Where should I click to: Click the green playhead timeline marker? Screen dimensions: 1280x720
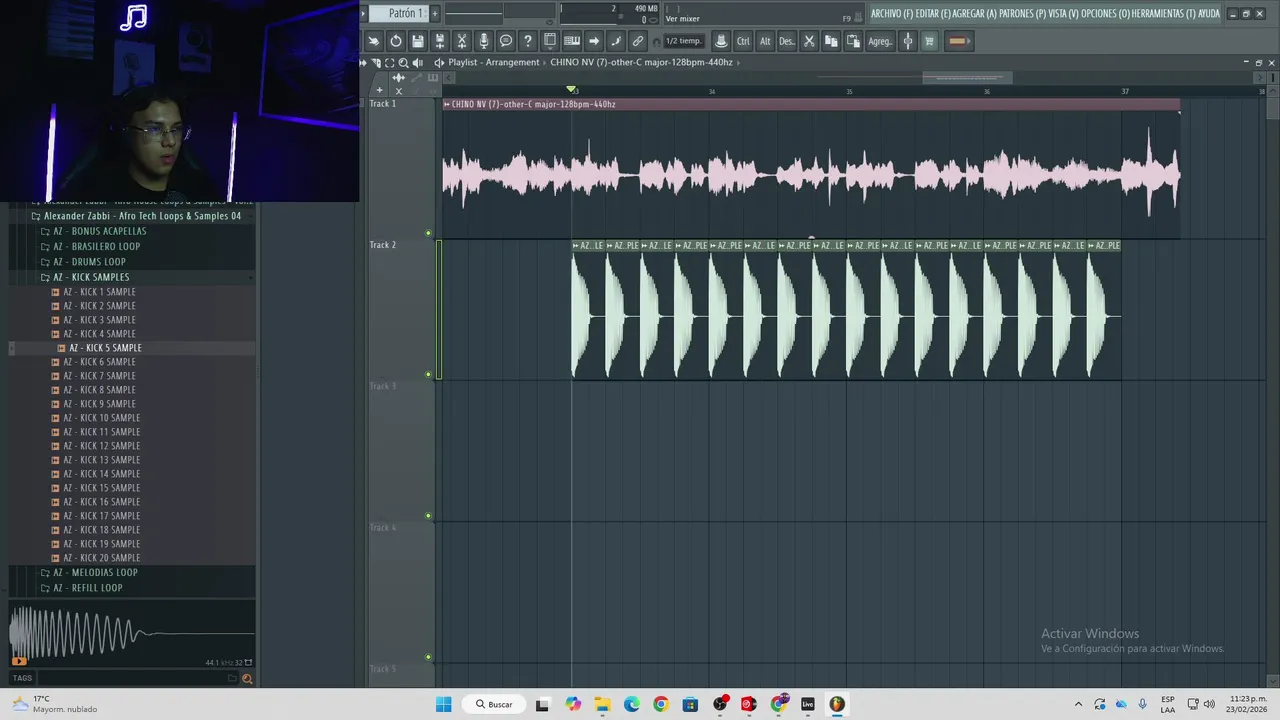pos(571,90)
